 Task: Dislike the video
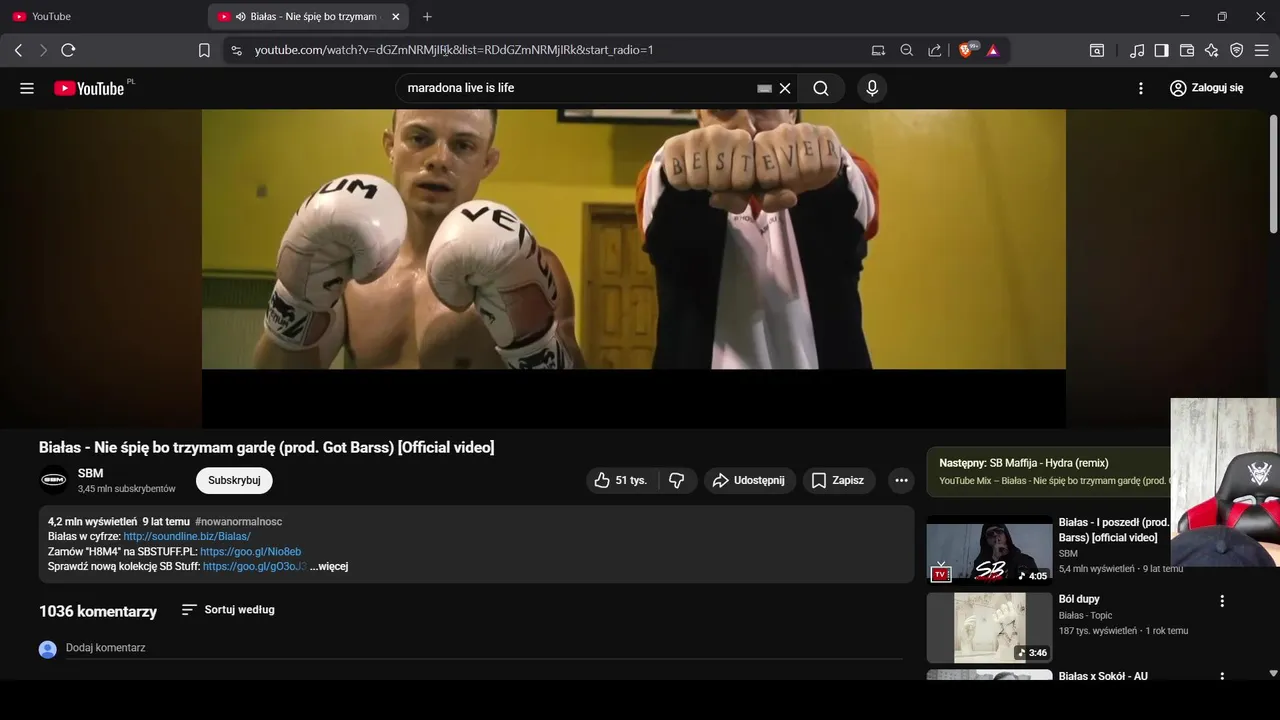(677, 481)
